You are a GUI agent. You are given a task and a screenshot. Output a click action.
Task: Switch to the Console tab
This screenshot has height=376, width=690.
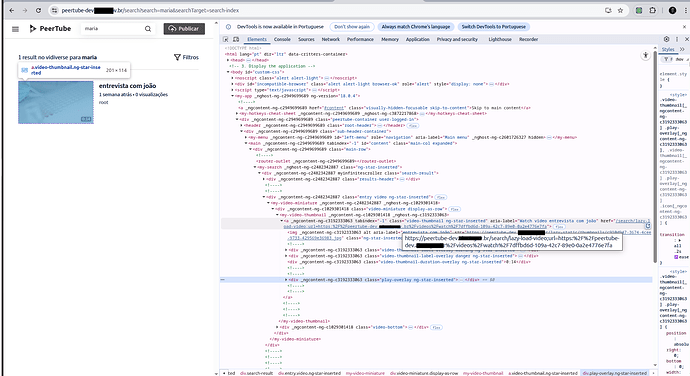click(282, 39)
